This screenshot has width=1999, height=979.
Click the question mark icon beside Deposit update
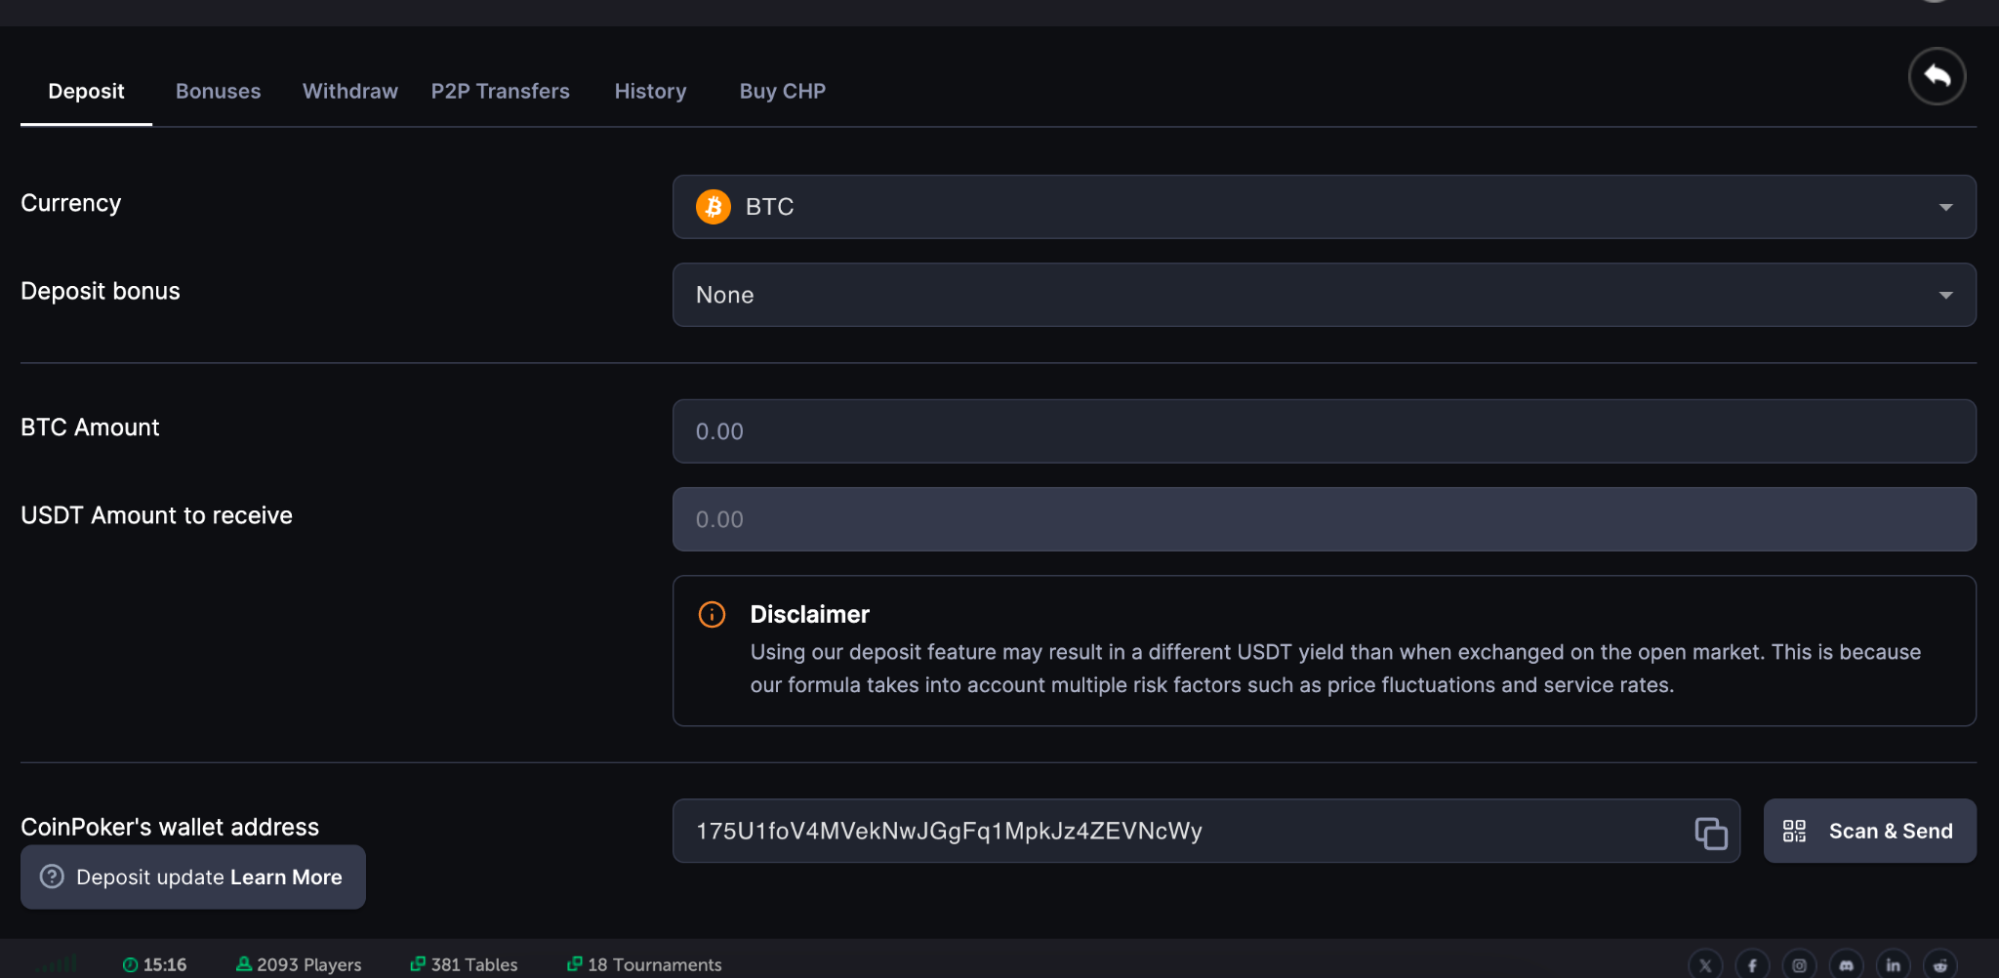(x=52, y=877)
